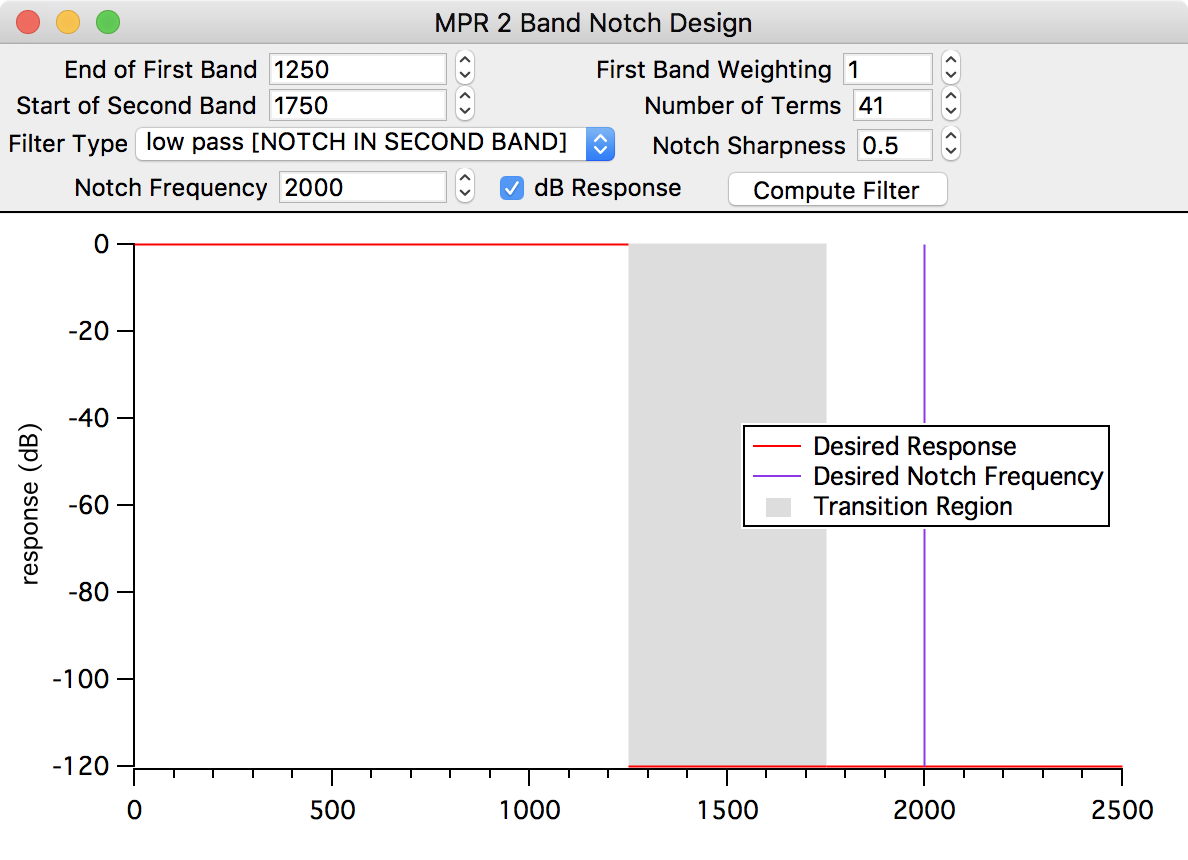Lower First Band Weighting using stepper down arrow
This screenshot has height=860, width=1188.
(951, 76)
